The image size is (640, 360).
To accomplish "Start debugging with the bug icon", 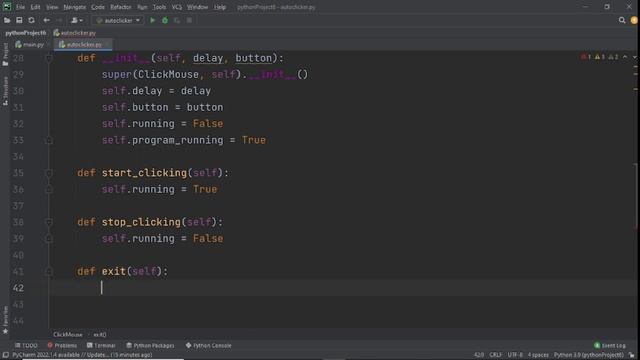I will [165, 20].
